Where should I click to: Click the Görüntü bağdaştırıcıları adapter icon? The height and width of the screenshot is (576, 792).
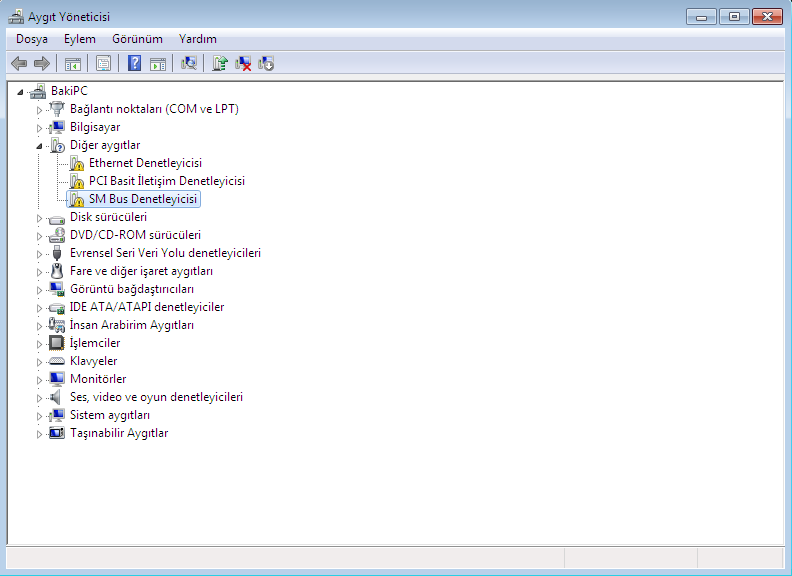click(57, 289)
